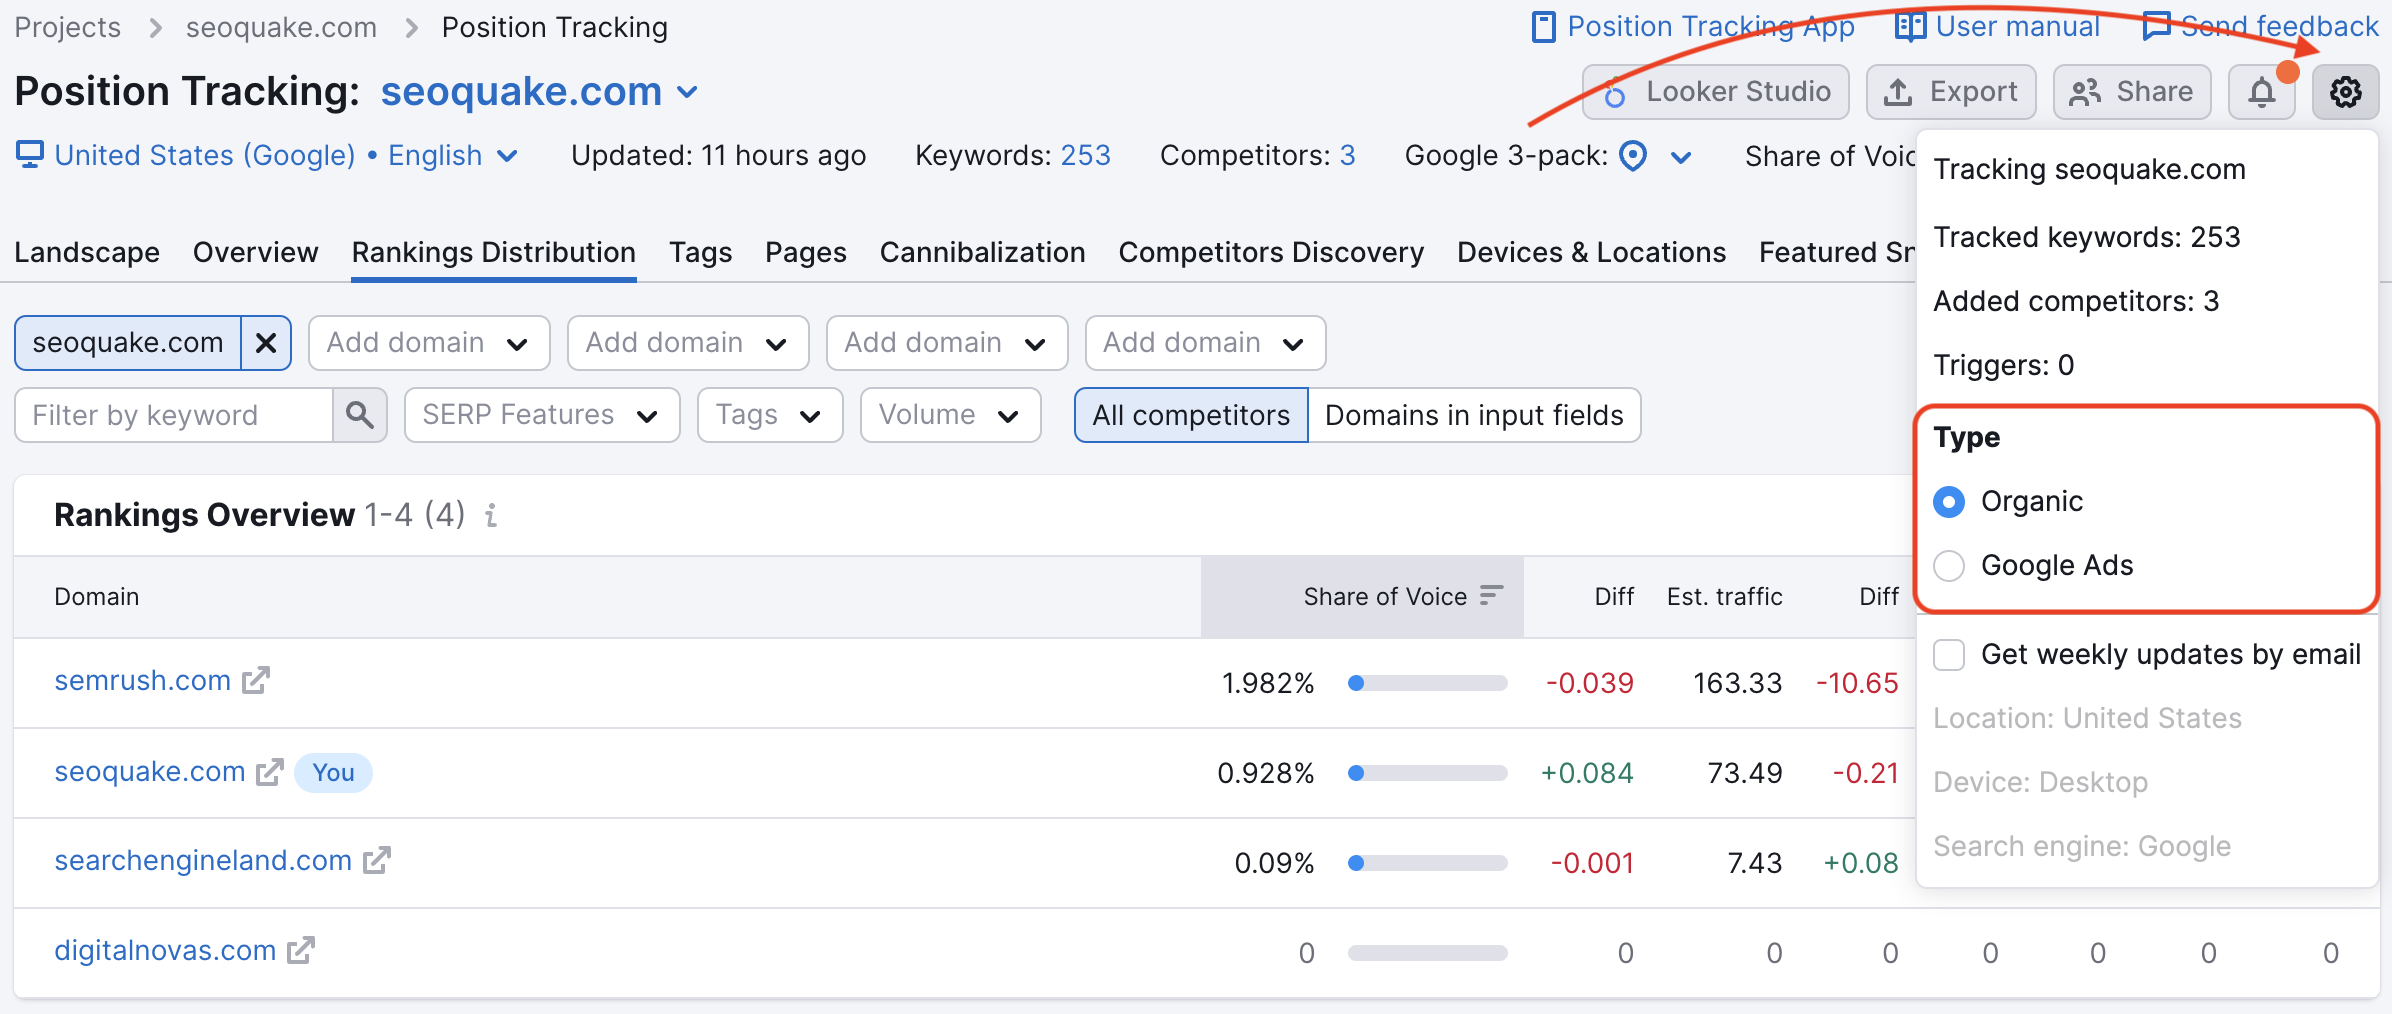Open digitalnovas.com external link icon
Image resolution: width=2392 pixels, height=1014 pixels.
[x=301, y=950]
